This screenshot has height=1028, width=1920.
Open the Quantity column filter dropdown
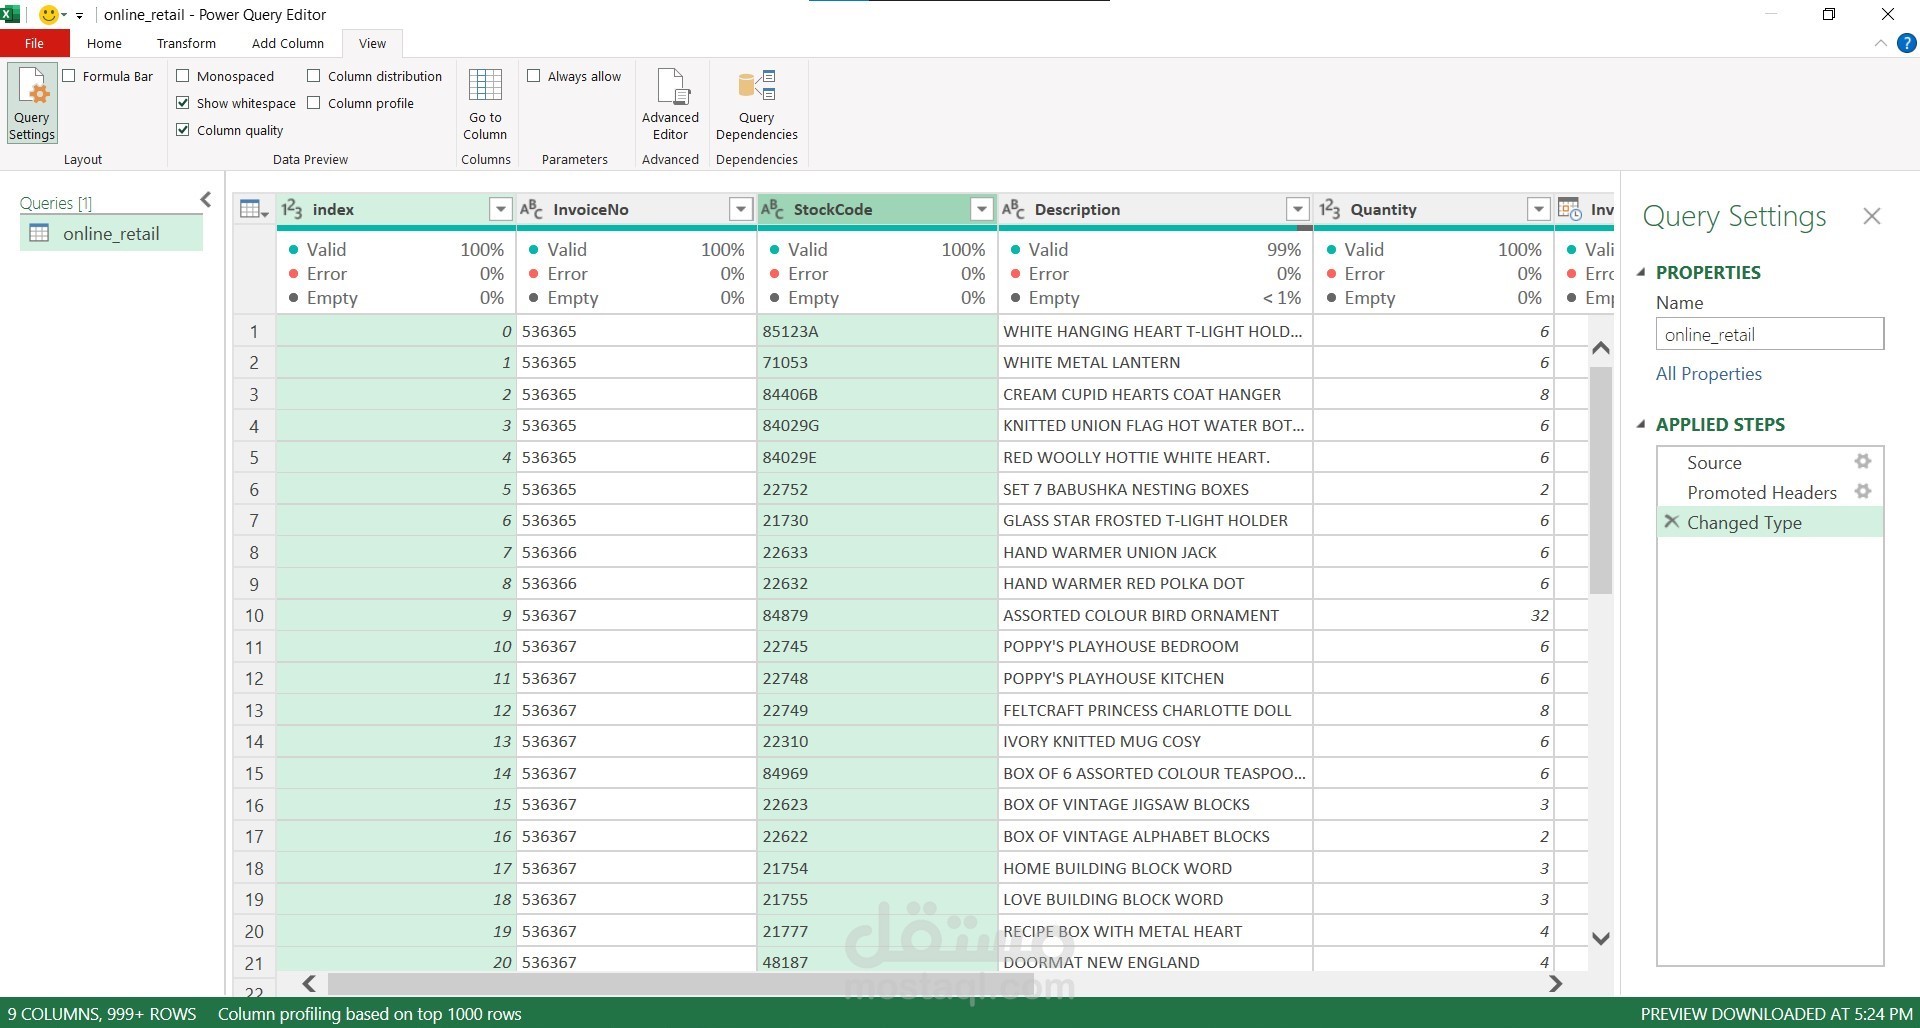click(x=1539, y=209)
